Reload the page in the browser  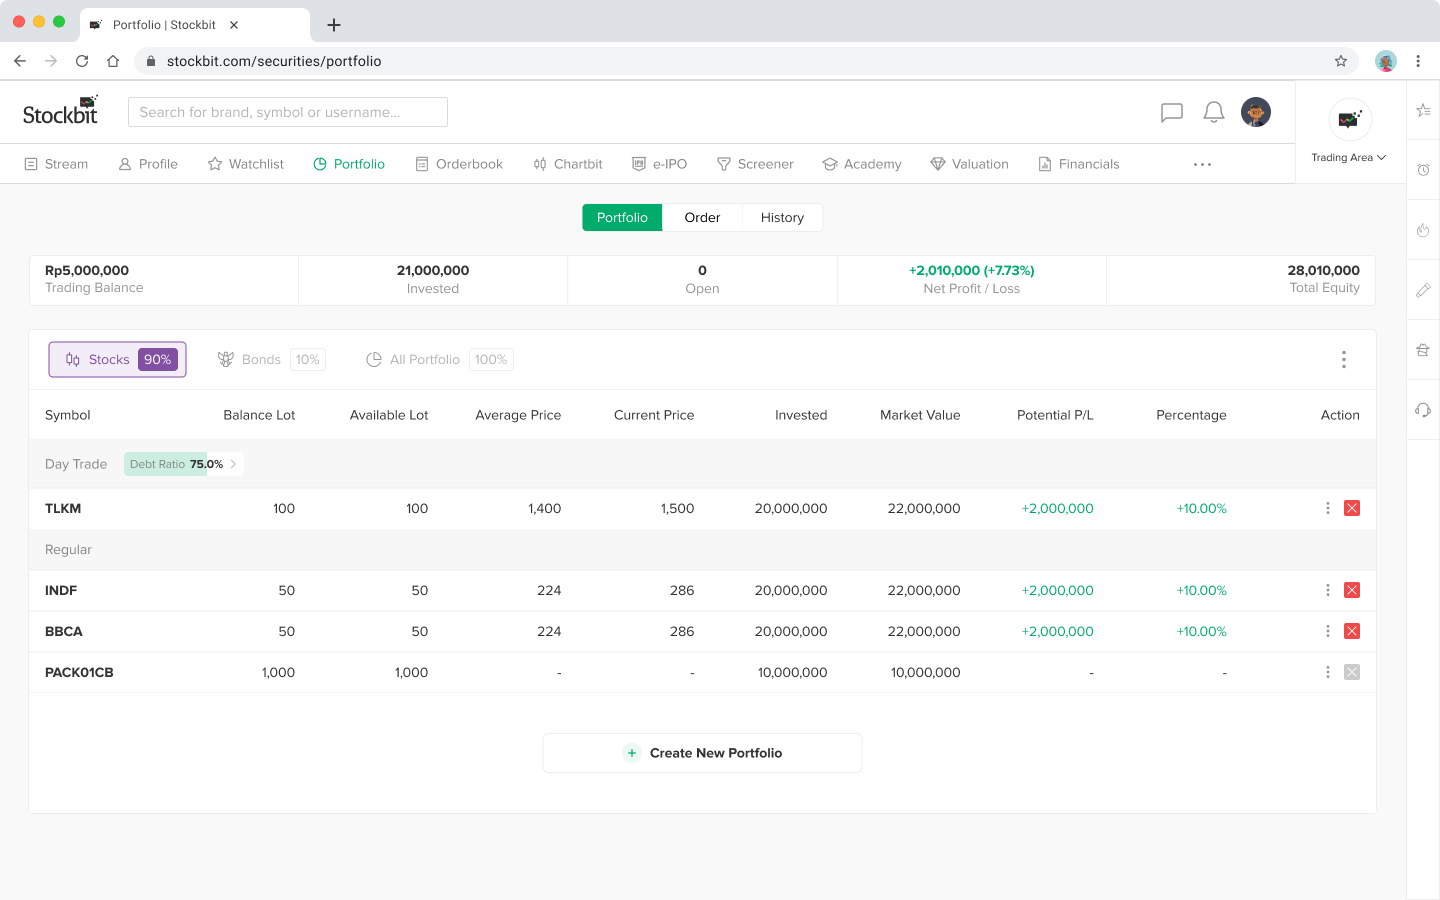click(82, 61)
